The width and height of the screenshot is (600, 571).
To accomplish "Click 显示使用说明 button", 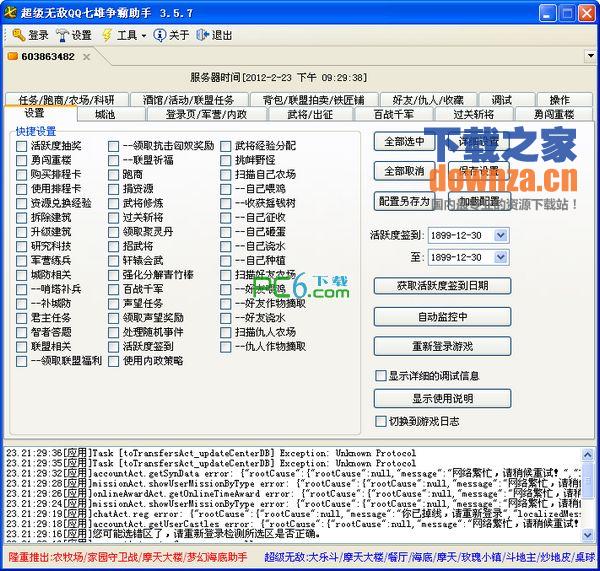I will pos(442,398).
